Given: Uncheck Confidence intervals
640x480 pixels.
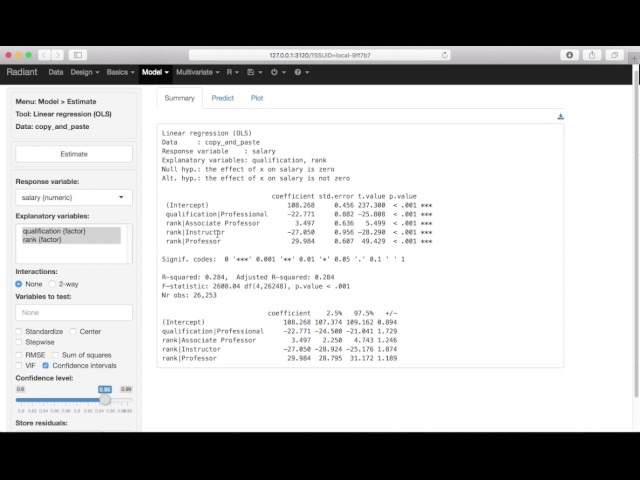Looking at the screenshot, I should pos(46,366).
